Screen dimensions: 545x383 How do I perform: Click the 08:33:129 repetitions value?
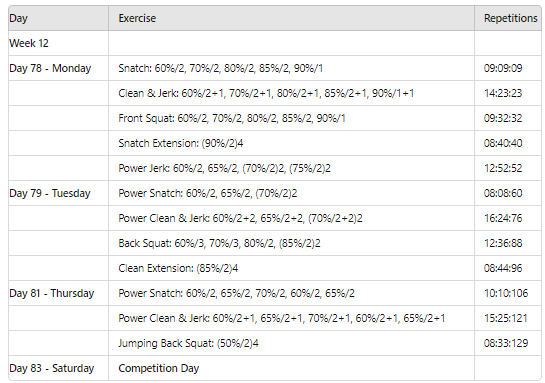click(x=508, y=343)
